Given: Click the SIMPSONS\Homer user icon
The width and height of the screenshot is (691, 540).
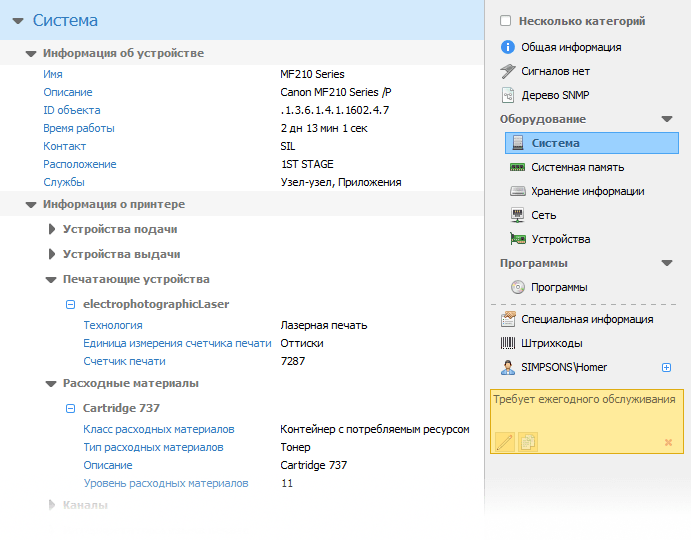Looking at the screenshot, I should tap(508, 367).
